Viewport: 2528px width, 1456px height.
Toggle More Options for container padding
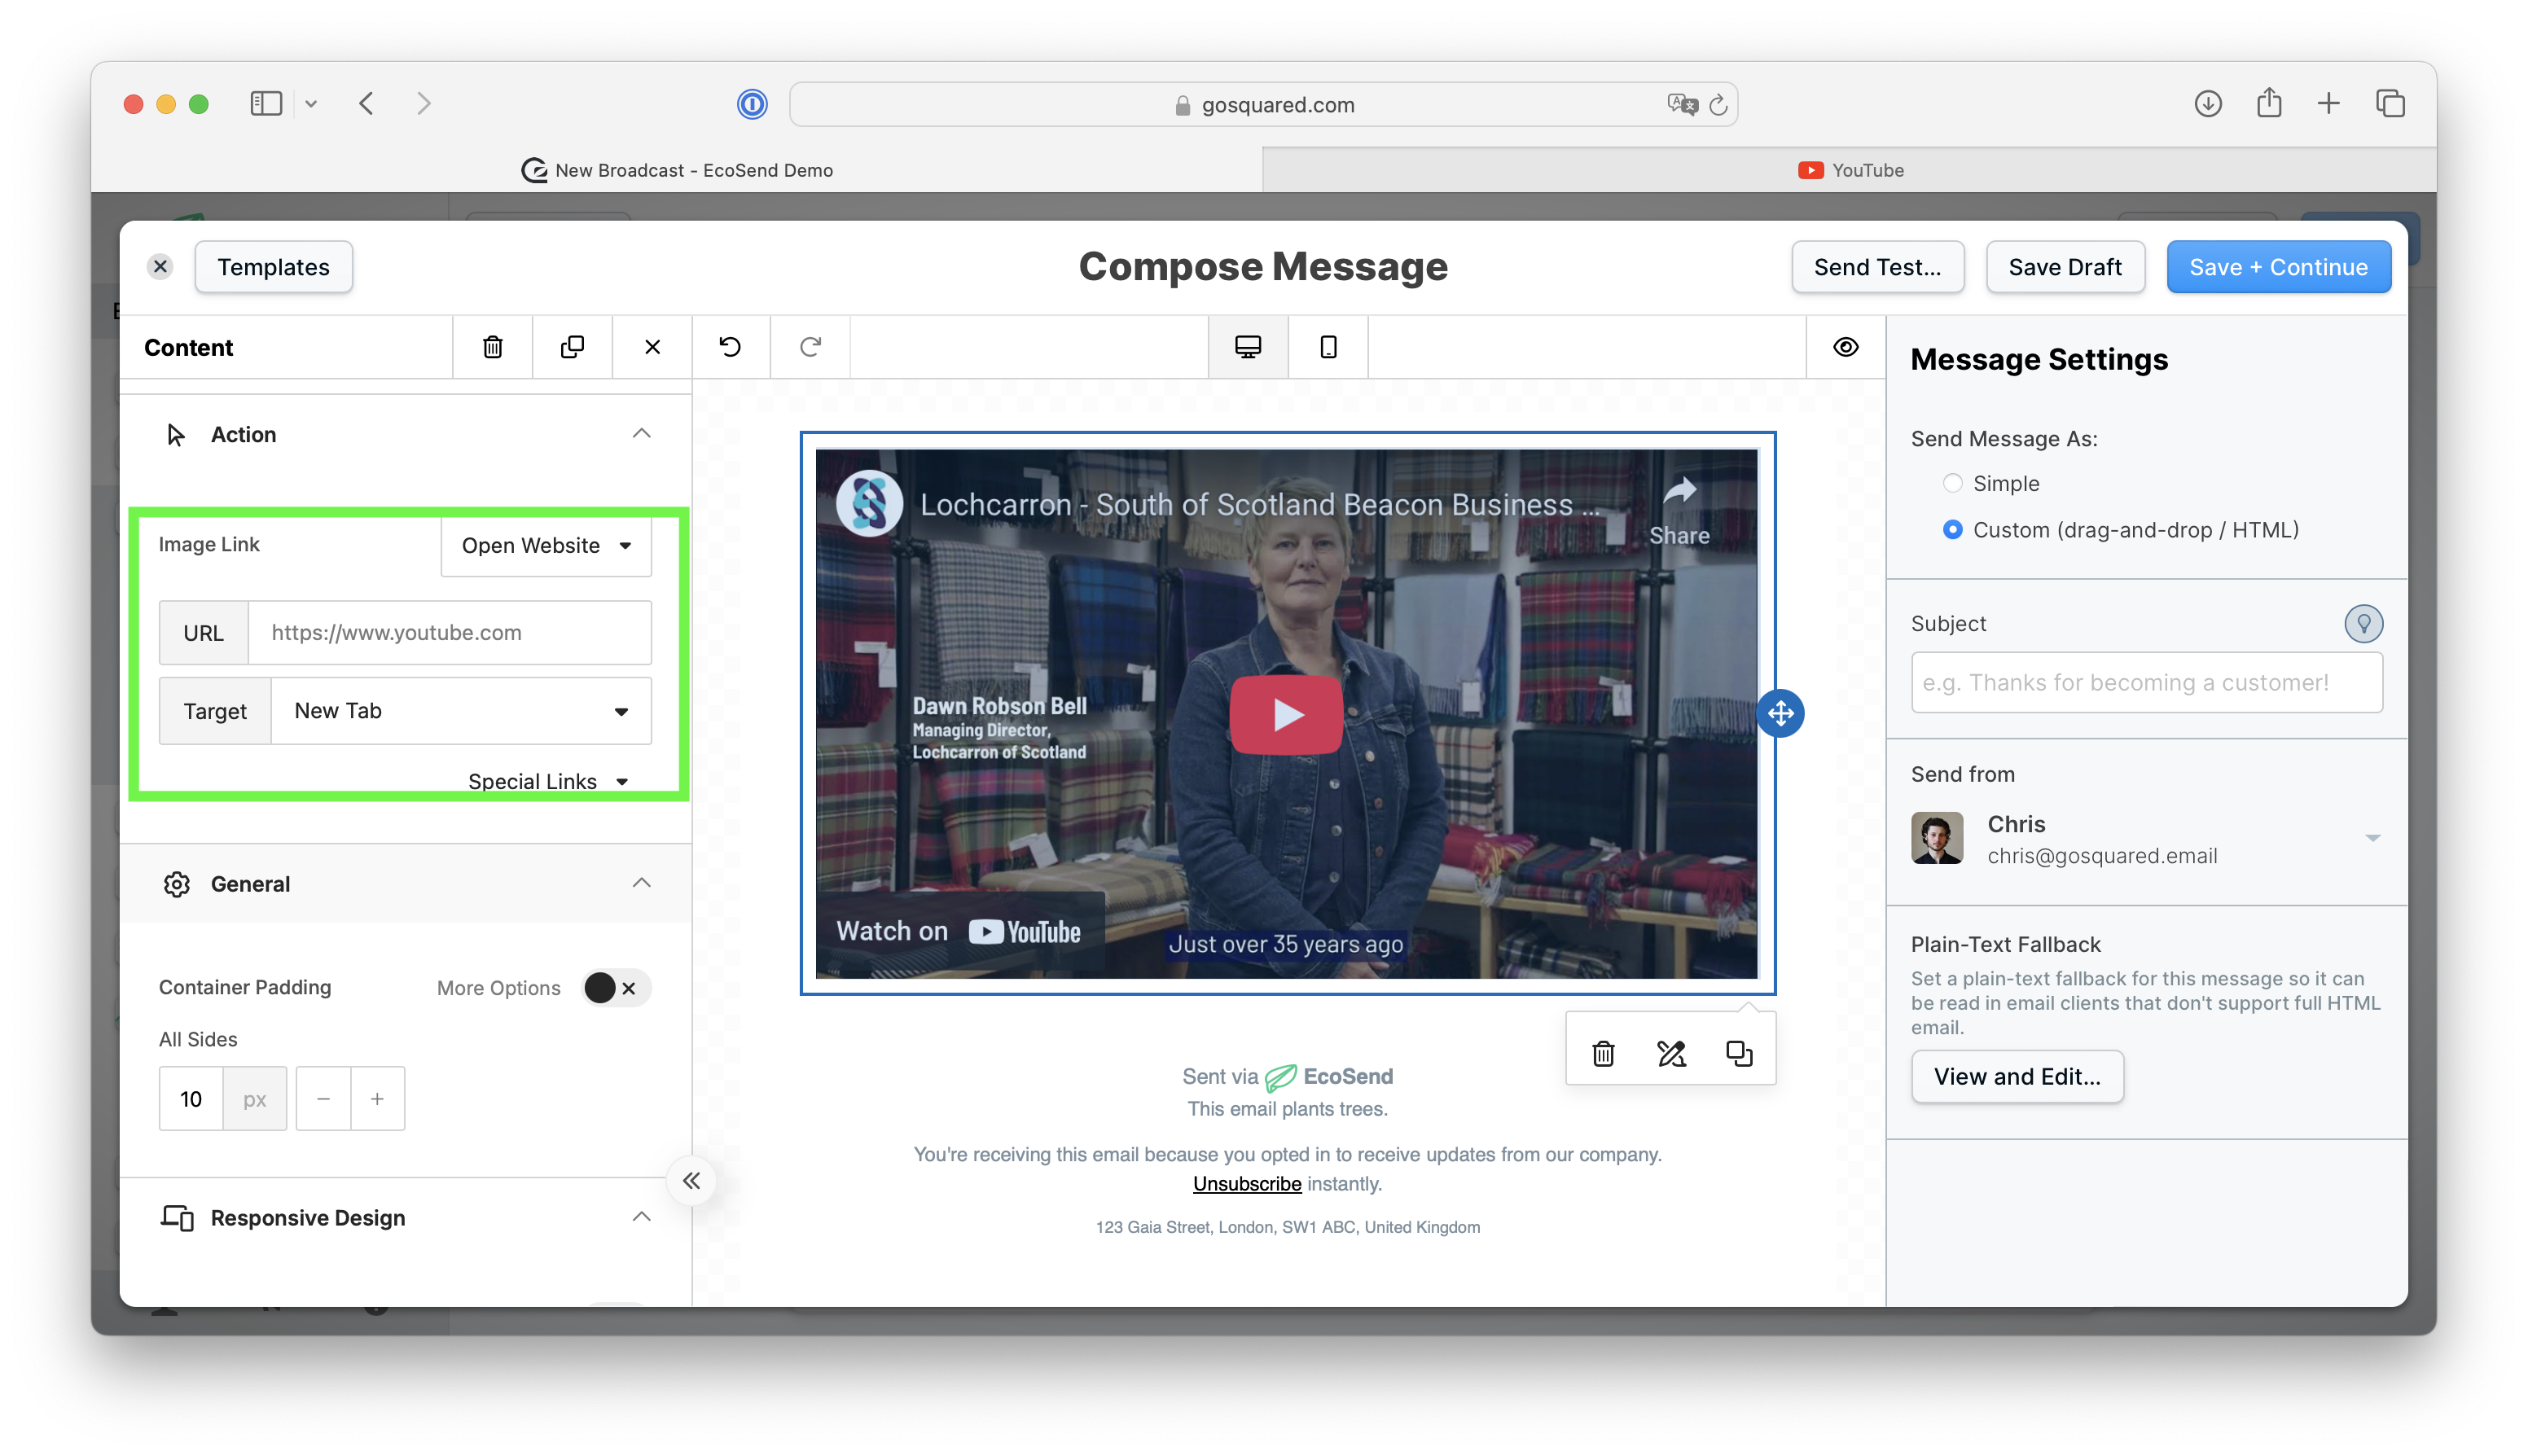pos(615,988)
